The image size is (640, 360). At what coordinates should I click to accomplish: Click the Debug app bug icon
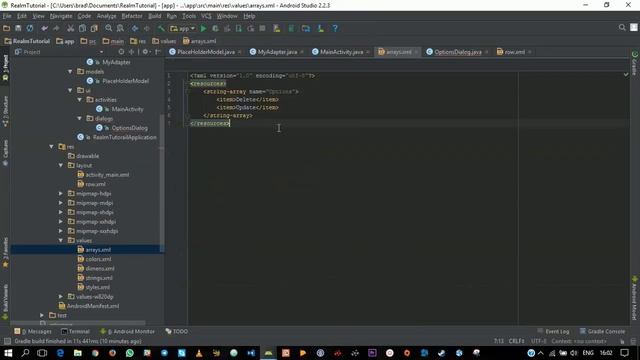pyautogui.click(x=215, y=29)
